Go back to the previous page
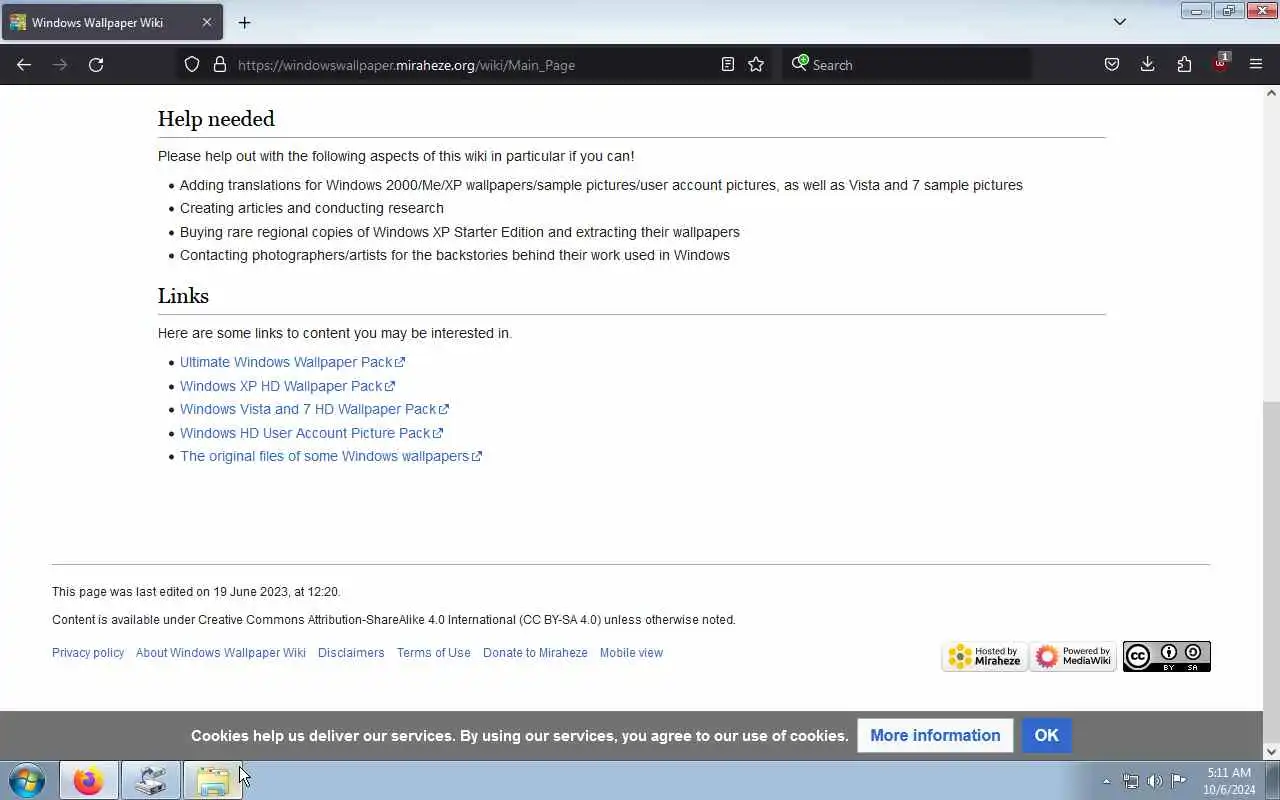Image resolution: width=1280 pixels, height=800 pixels. point(24,65)
